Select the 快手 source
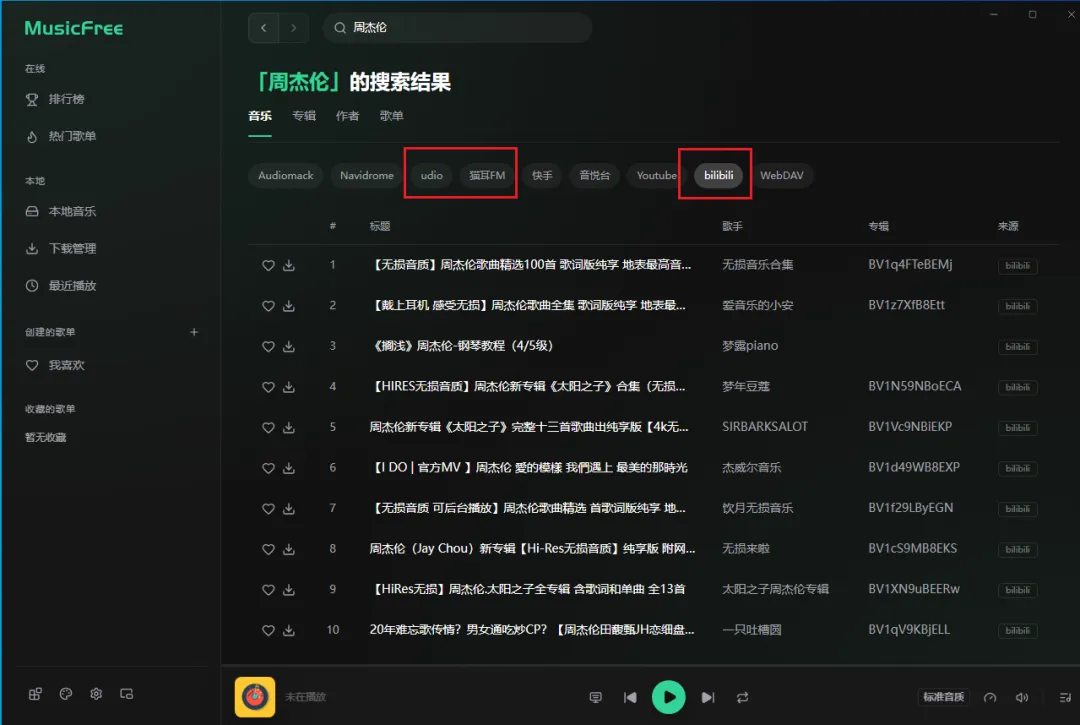 542,176
